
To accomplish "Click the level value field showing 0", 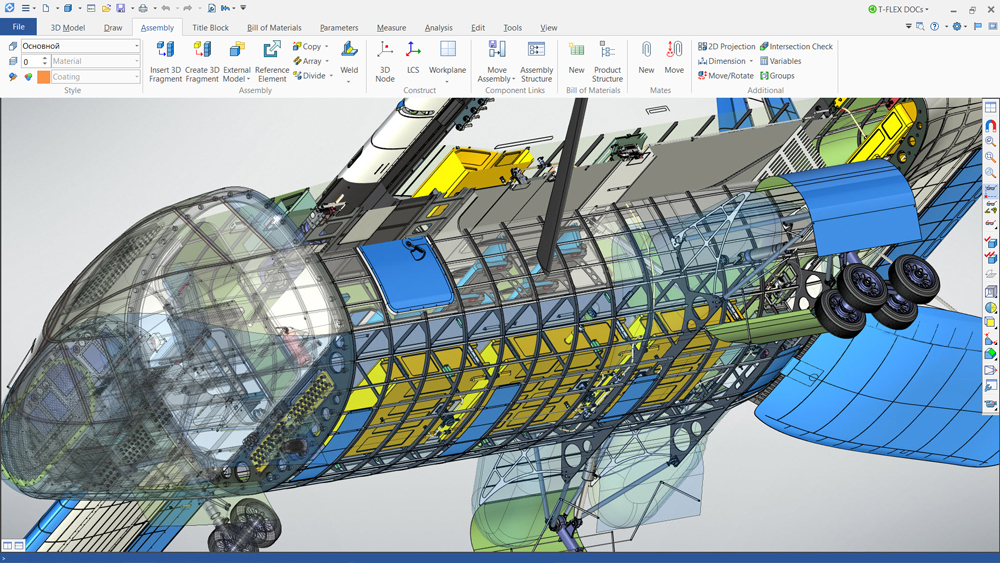I will 31,61.
